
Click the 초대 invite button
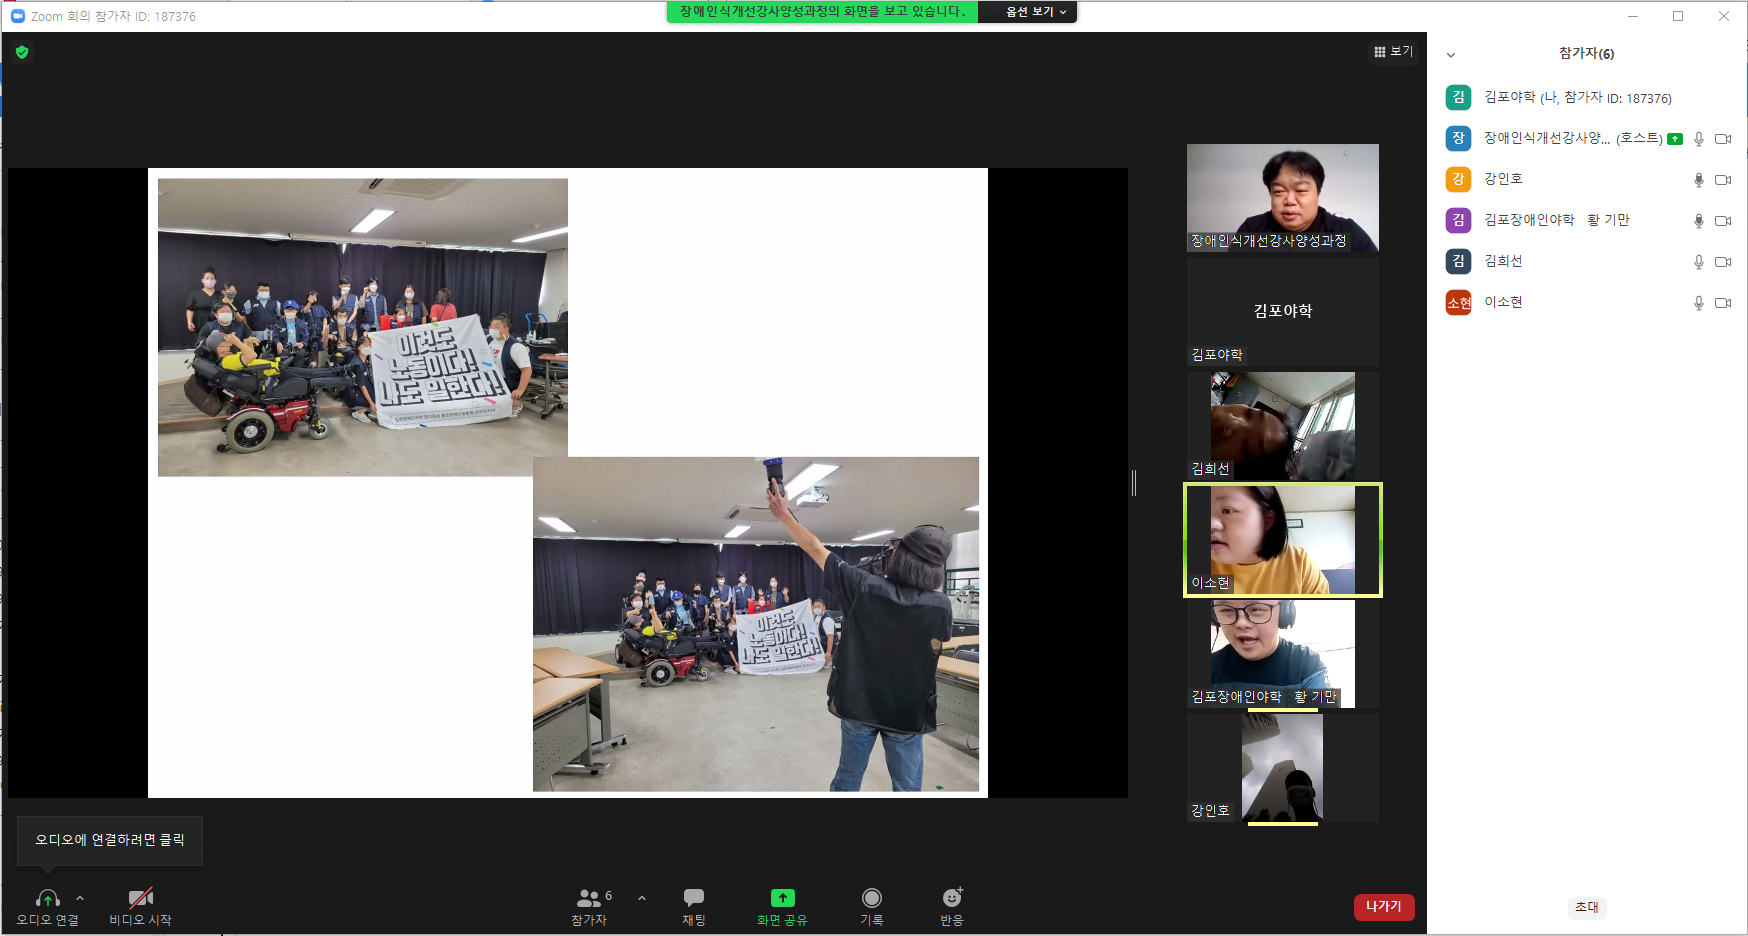(1587, 907)
